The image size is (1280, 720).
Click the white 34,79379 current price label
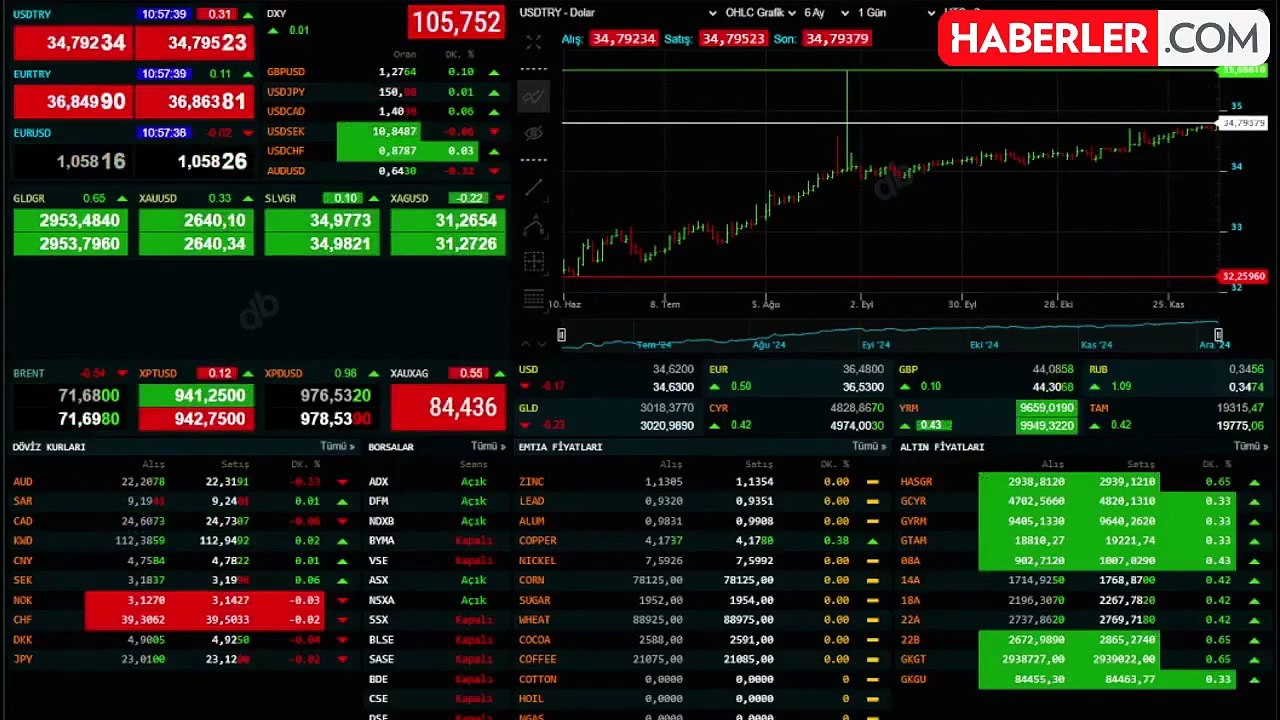1243,123
